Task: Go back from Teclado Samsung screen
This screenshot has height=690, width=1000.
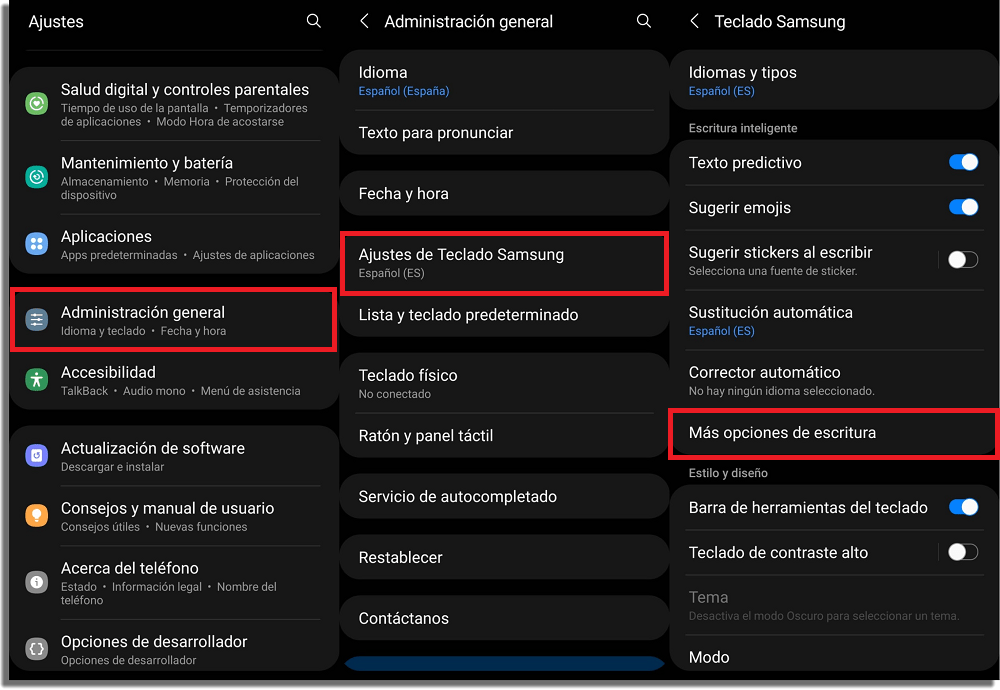Action: coord(695,21)
